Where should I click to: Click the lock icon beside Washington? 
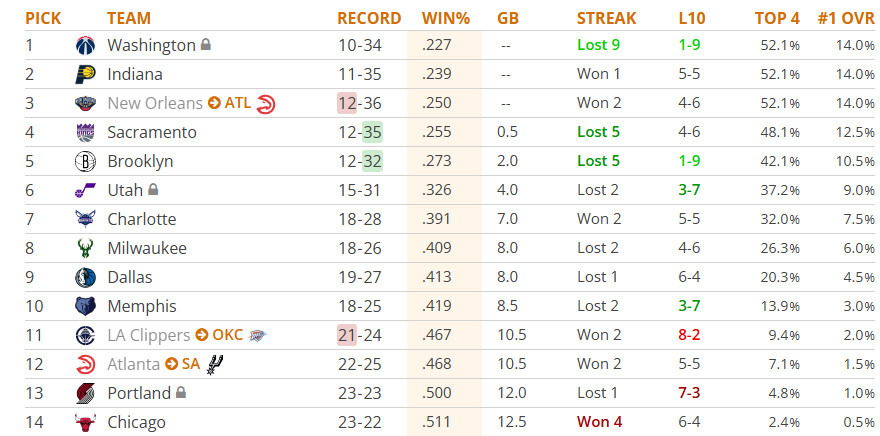206,44
